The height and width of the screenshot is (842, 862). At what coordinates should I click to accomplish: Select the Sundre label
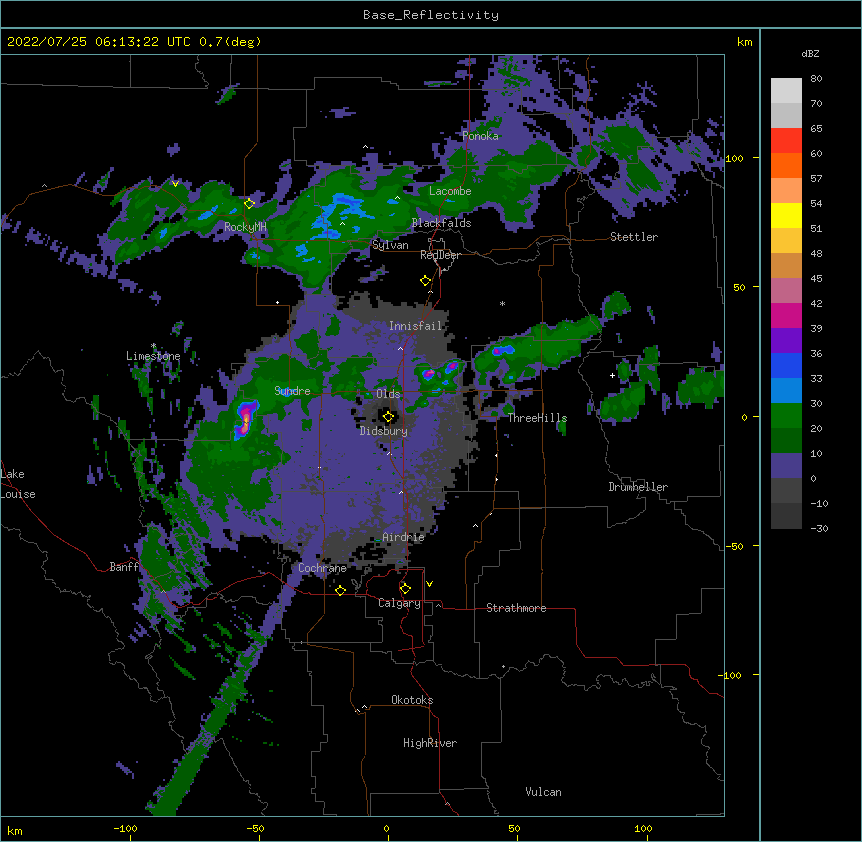coord(292,391)
